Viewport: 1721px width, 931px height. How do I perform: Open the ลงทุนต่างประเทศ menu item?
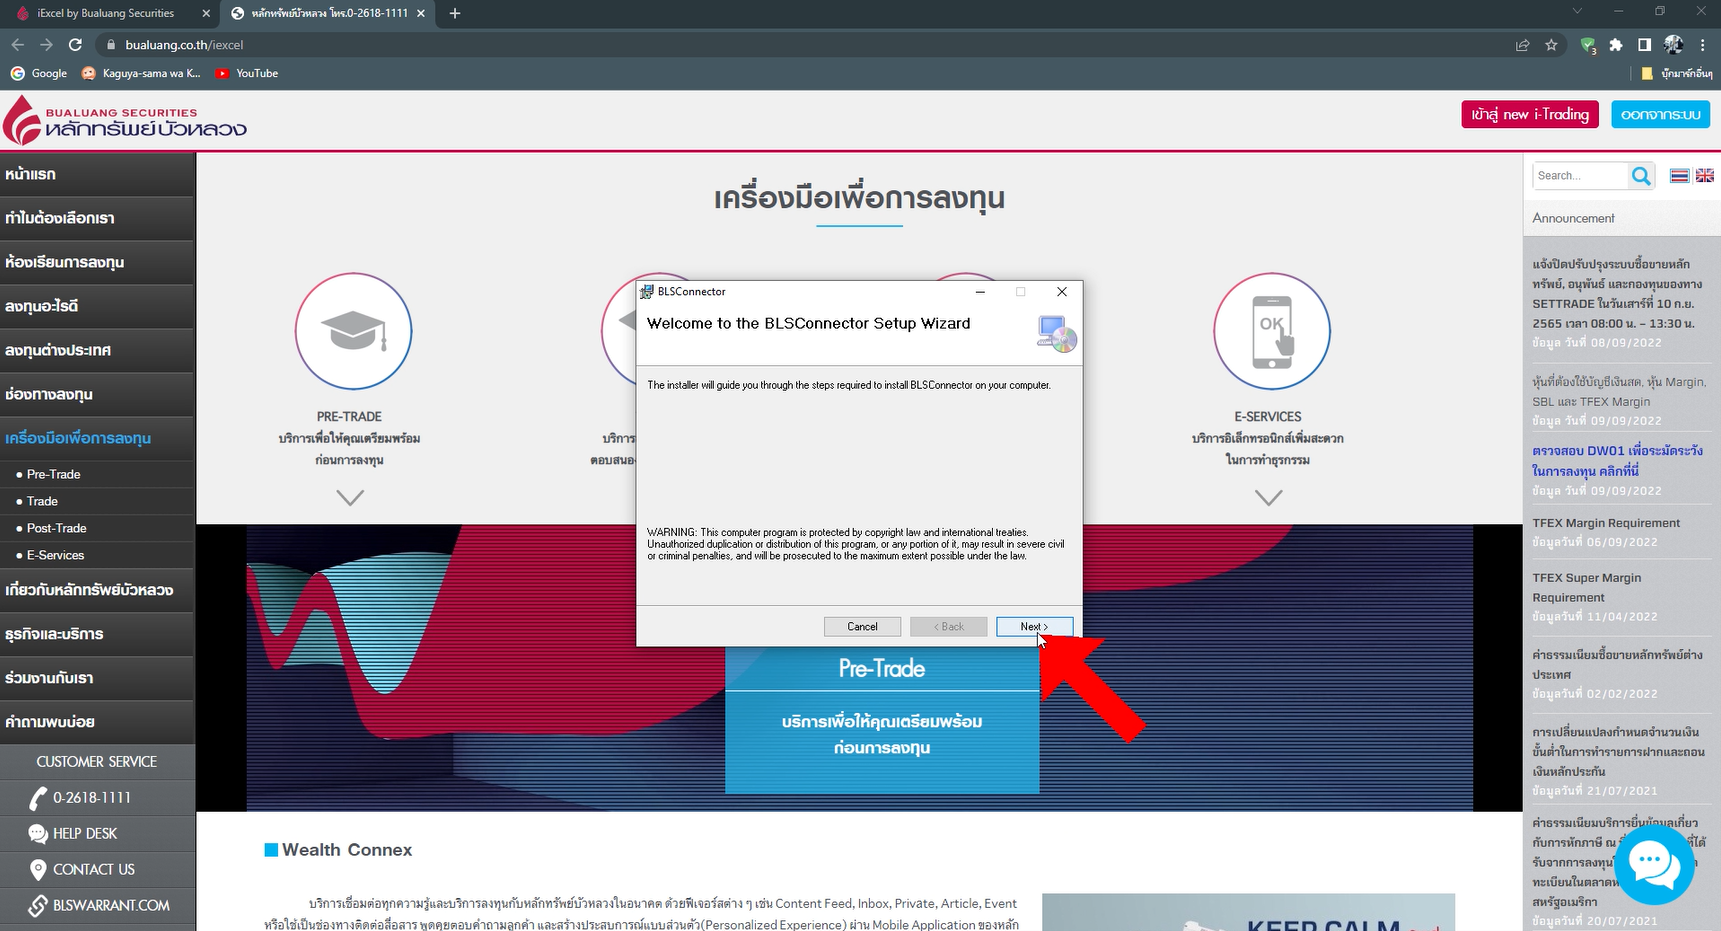click(x=97, y=350)
